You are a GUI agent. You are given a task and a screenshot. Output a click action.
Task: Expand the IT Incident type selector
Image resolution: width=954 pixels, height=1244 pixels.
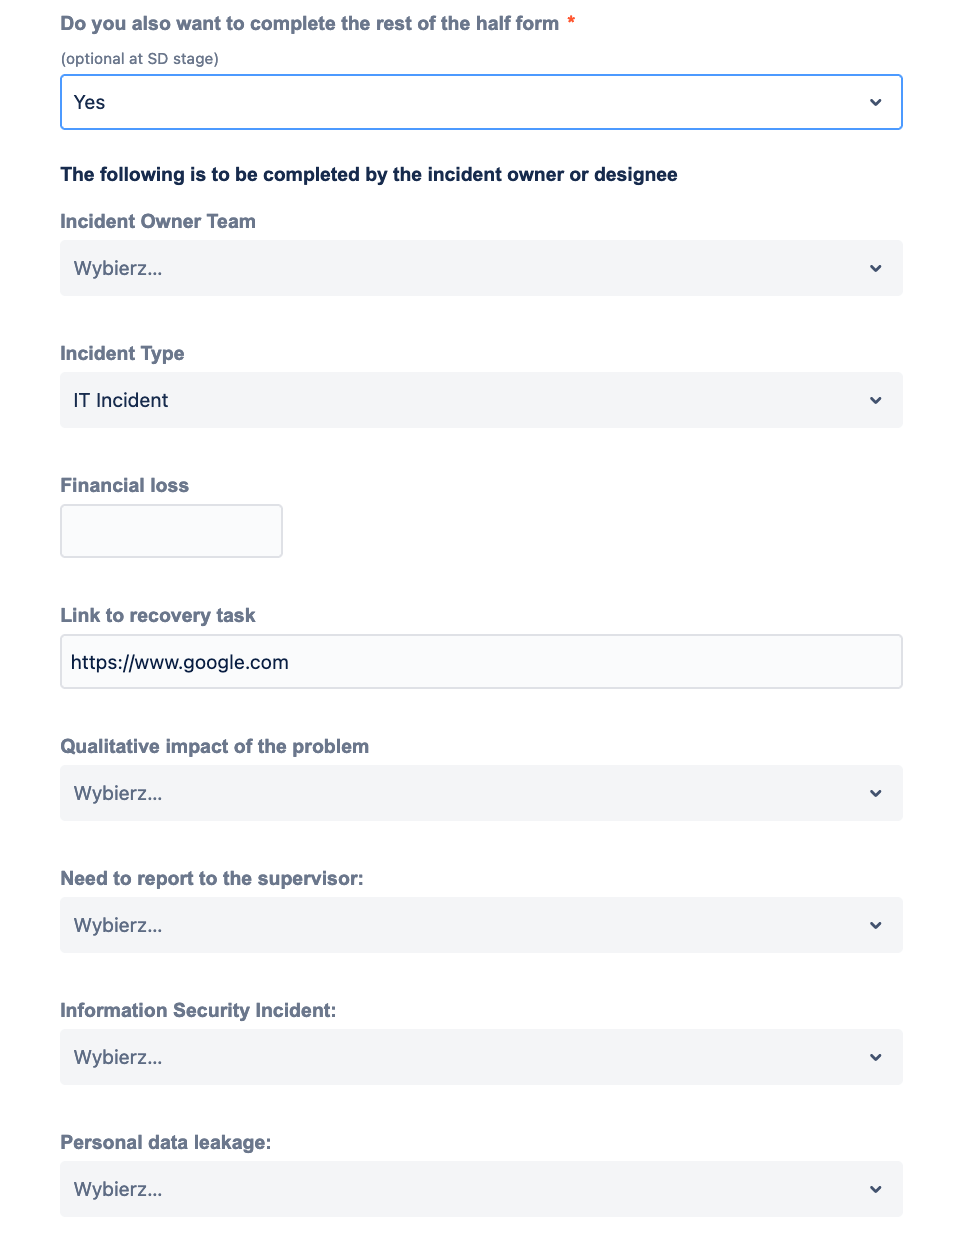pyautogui.click(x=460, y=400)
